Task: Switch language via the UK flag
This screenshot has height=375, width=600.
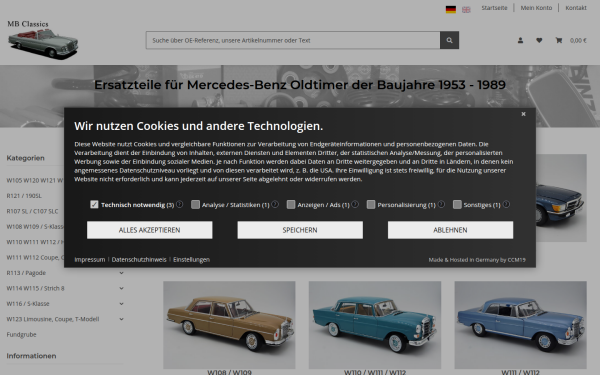Action: coord(466,10)
